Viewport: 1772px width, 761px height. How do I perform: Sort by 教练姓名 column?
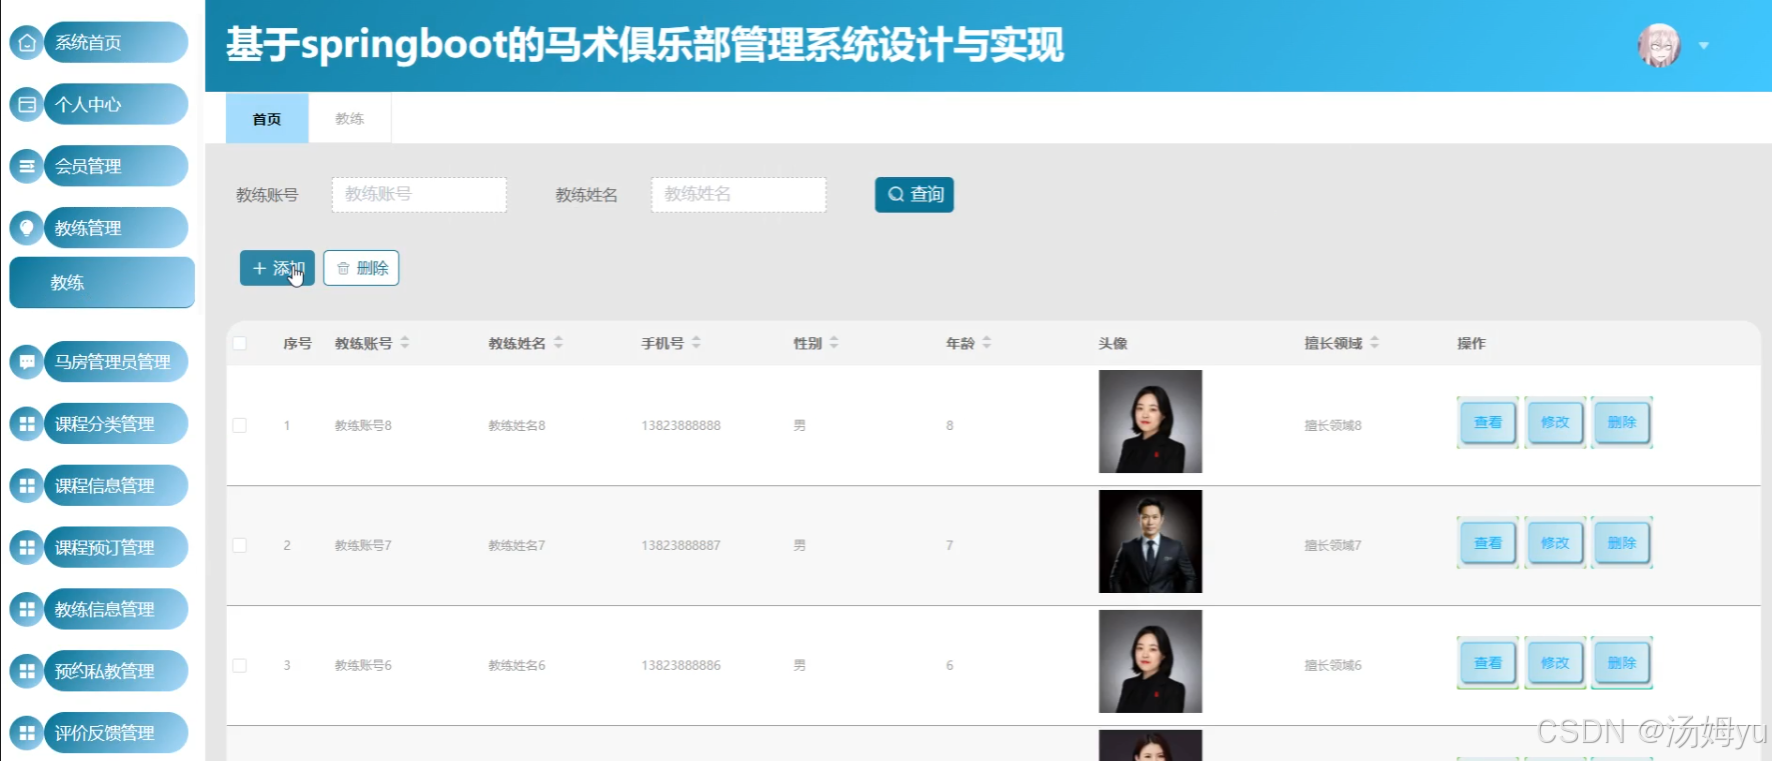point(558,343)
